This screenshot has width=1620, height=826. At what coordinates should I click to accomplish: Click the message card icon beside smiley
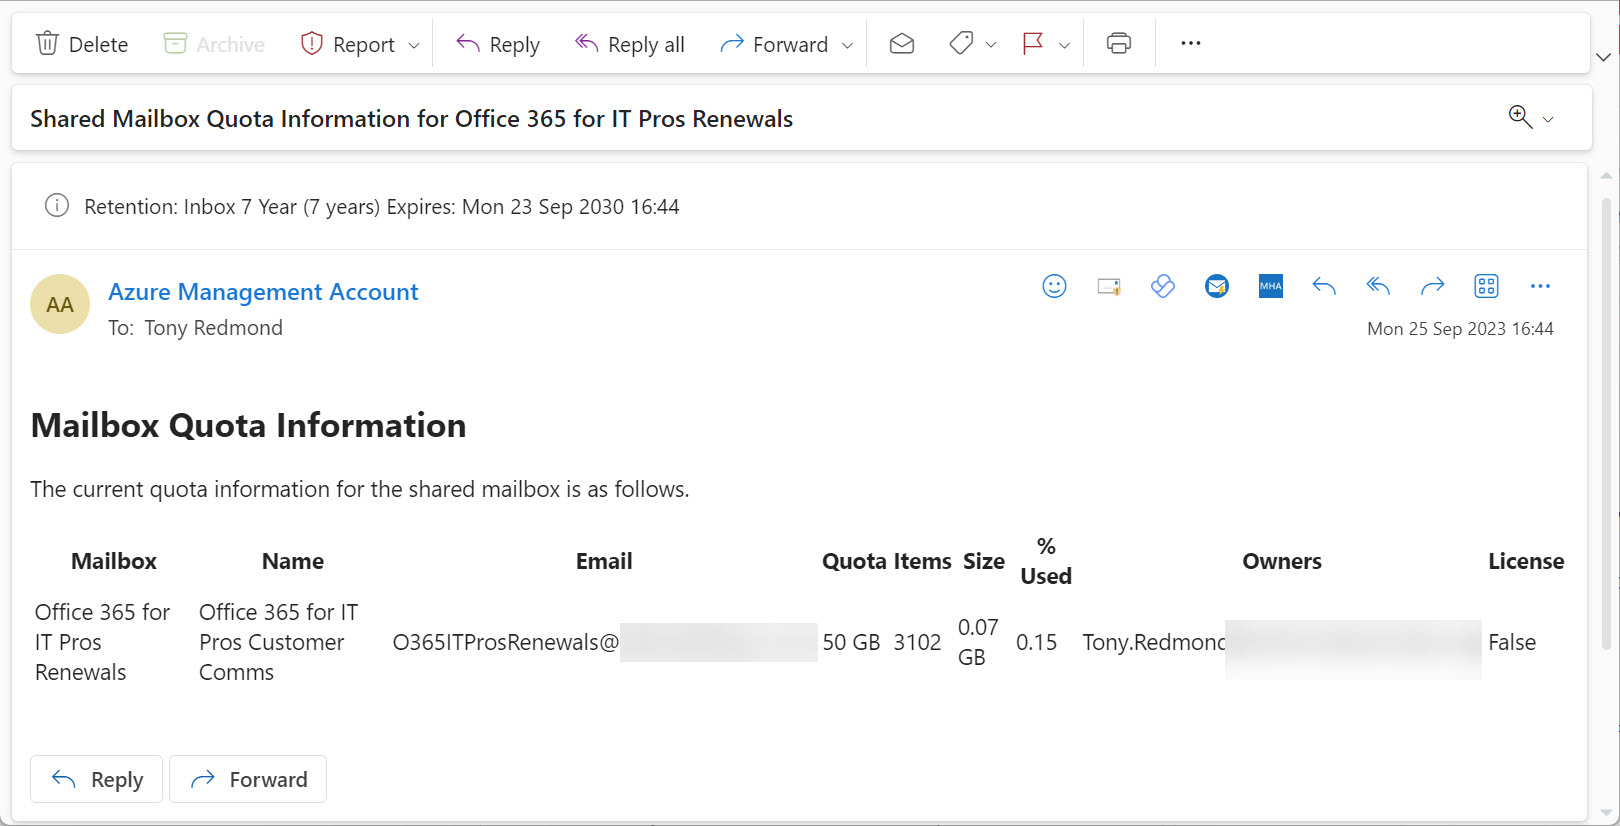click(x=1109, y=286)
